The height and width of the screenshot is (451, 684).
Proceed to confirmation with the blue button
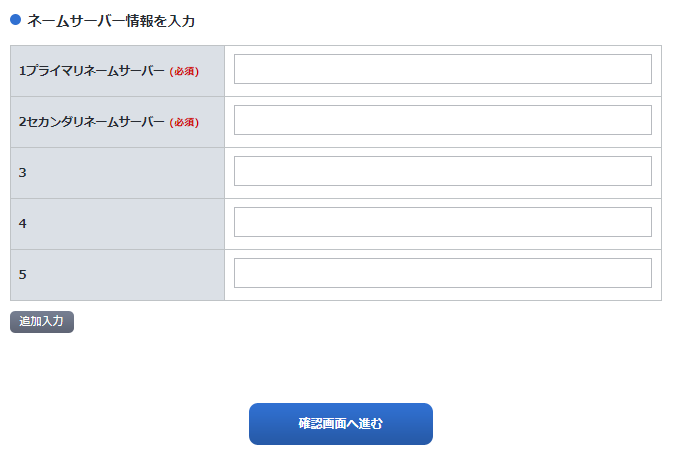point(340,424)
